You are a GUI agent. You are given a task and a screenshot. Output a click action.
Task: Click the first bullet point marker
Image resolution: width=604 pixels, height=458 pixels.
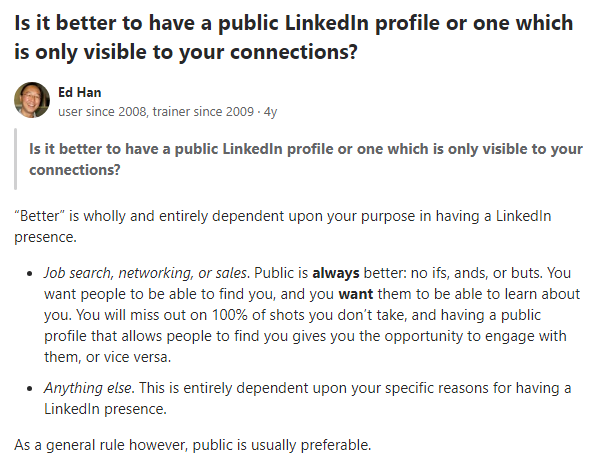[x=30, y=274]
